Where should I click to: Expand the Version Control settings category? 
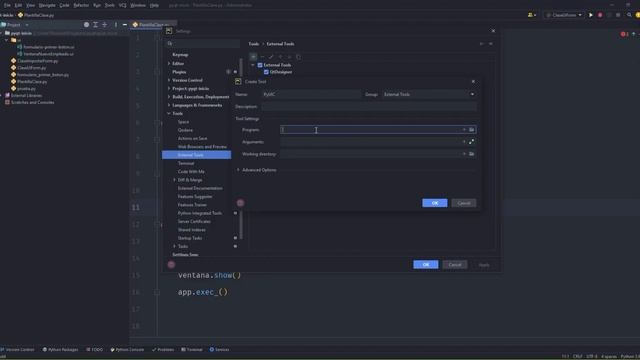169,80
